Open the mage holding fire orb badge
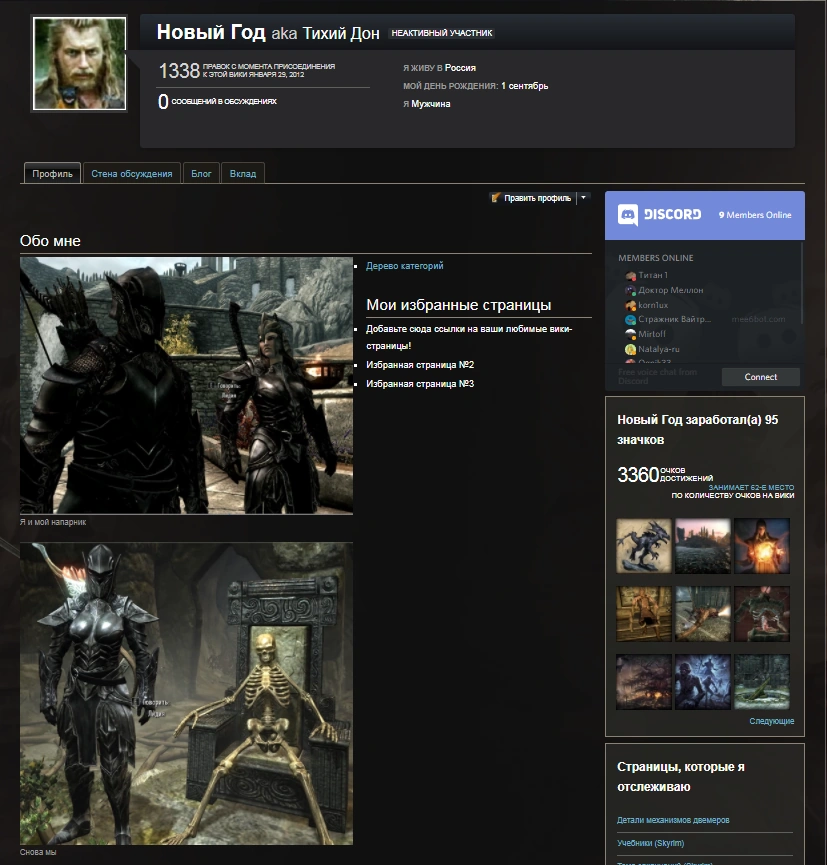 point(762,546)
